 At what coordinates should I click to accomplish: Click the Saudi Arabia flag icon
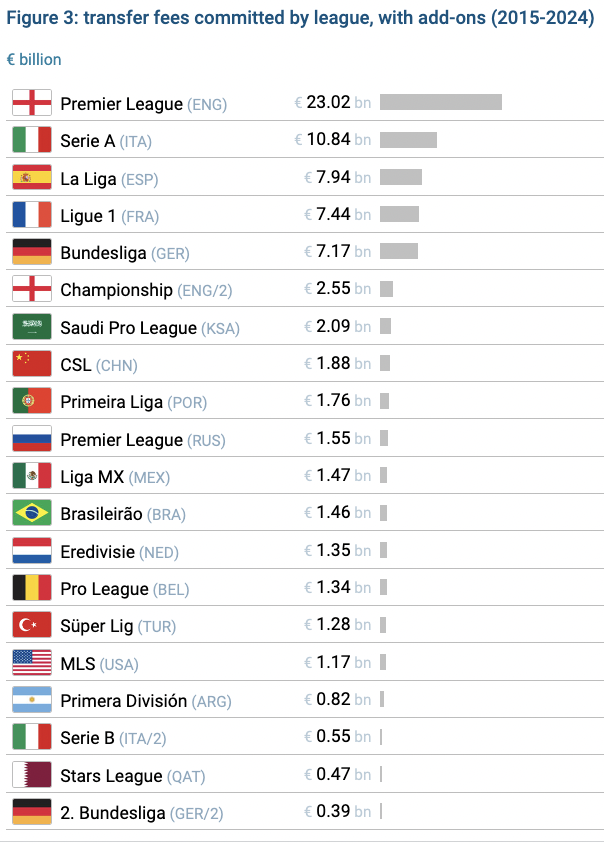[x=31, y=327]
